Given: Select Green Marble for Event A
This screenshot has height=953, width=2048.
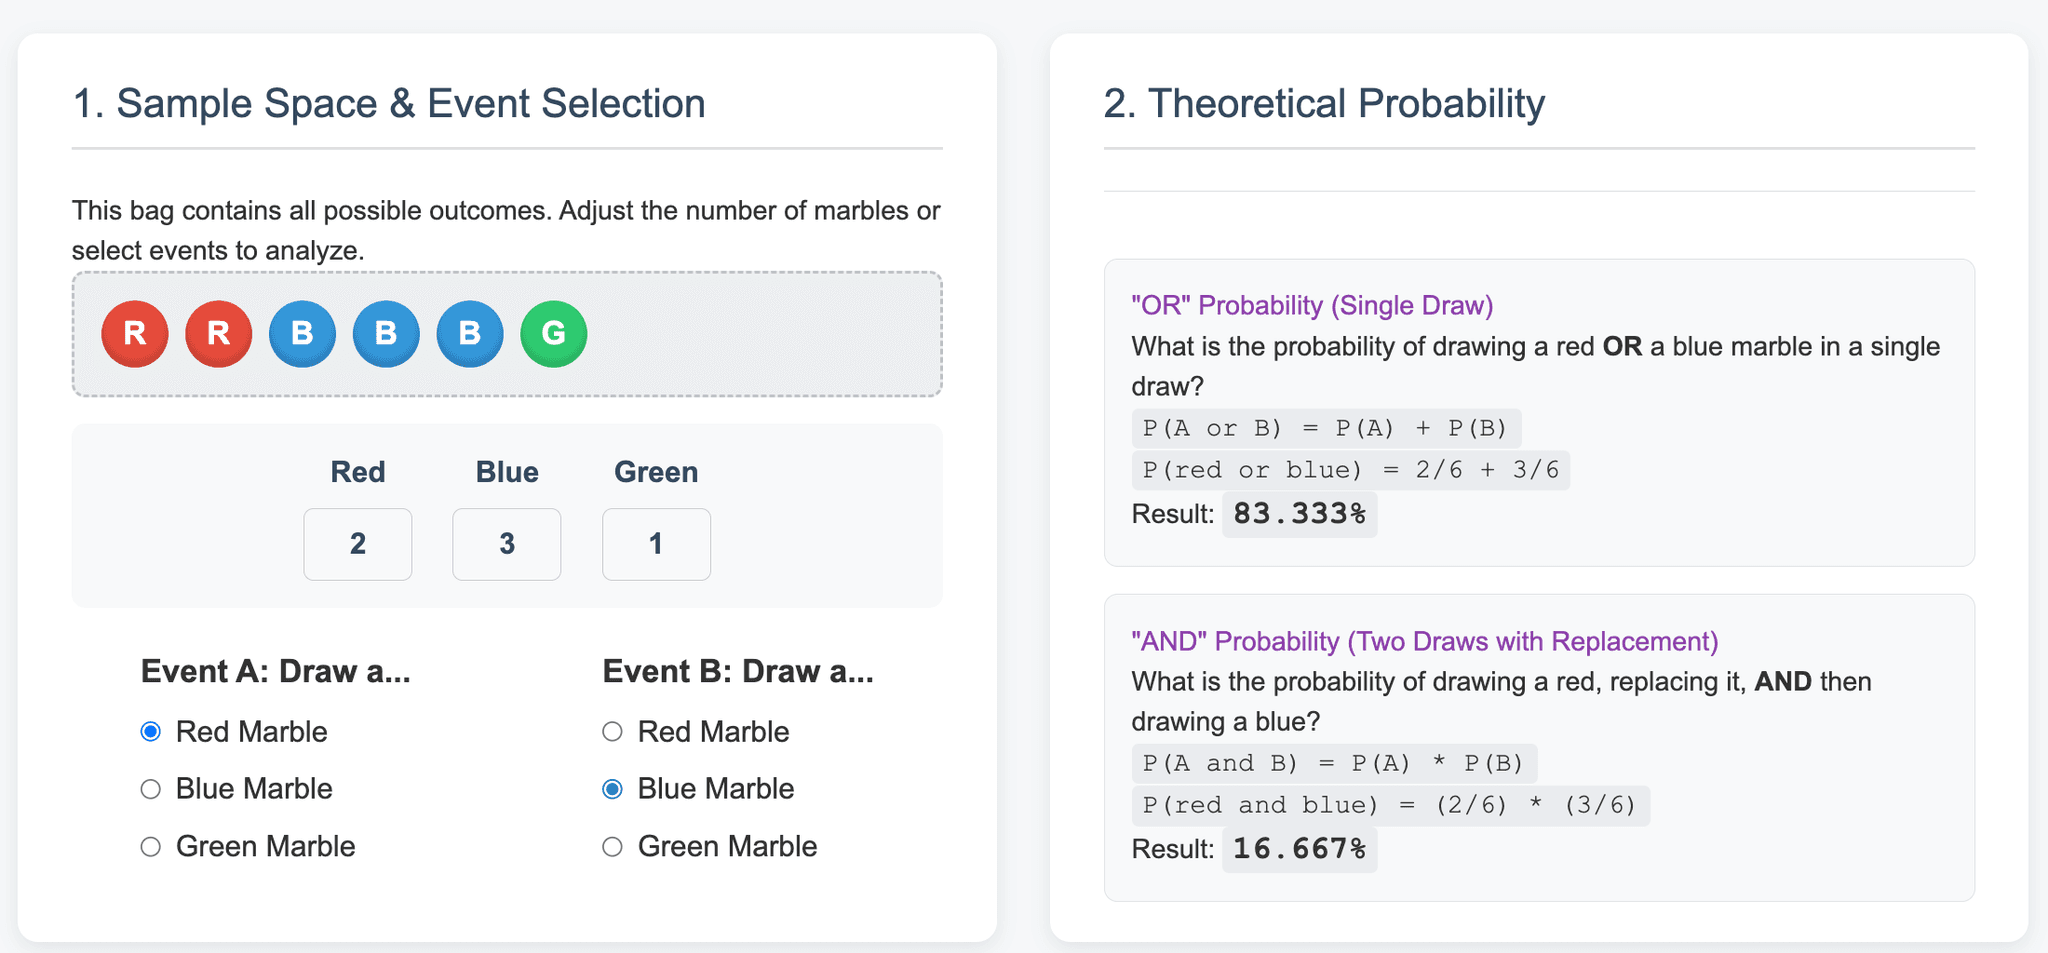Looking at the screenshot, I should [x=151, y=847].
